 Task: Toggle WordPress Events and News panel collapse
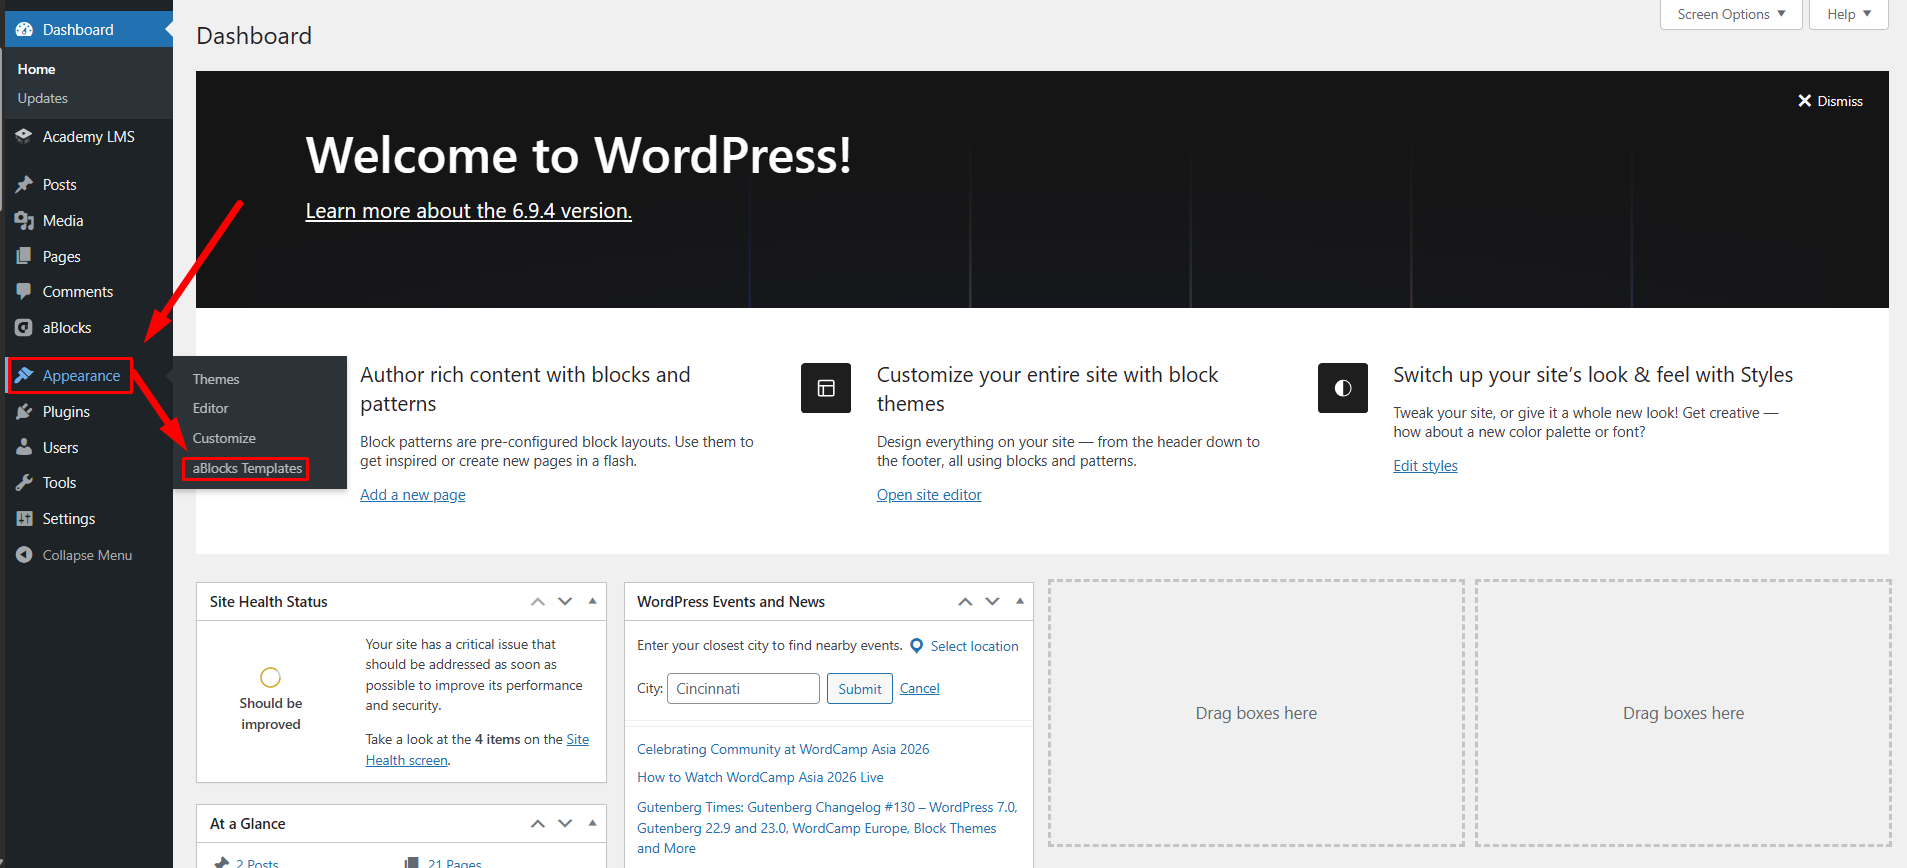pyautogui.click(x=1019, y=602)
